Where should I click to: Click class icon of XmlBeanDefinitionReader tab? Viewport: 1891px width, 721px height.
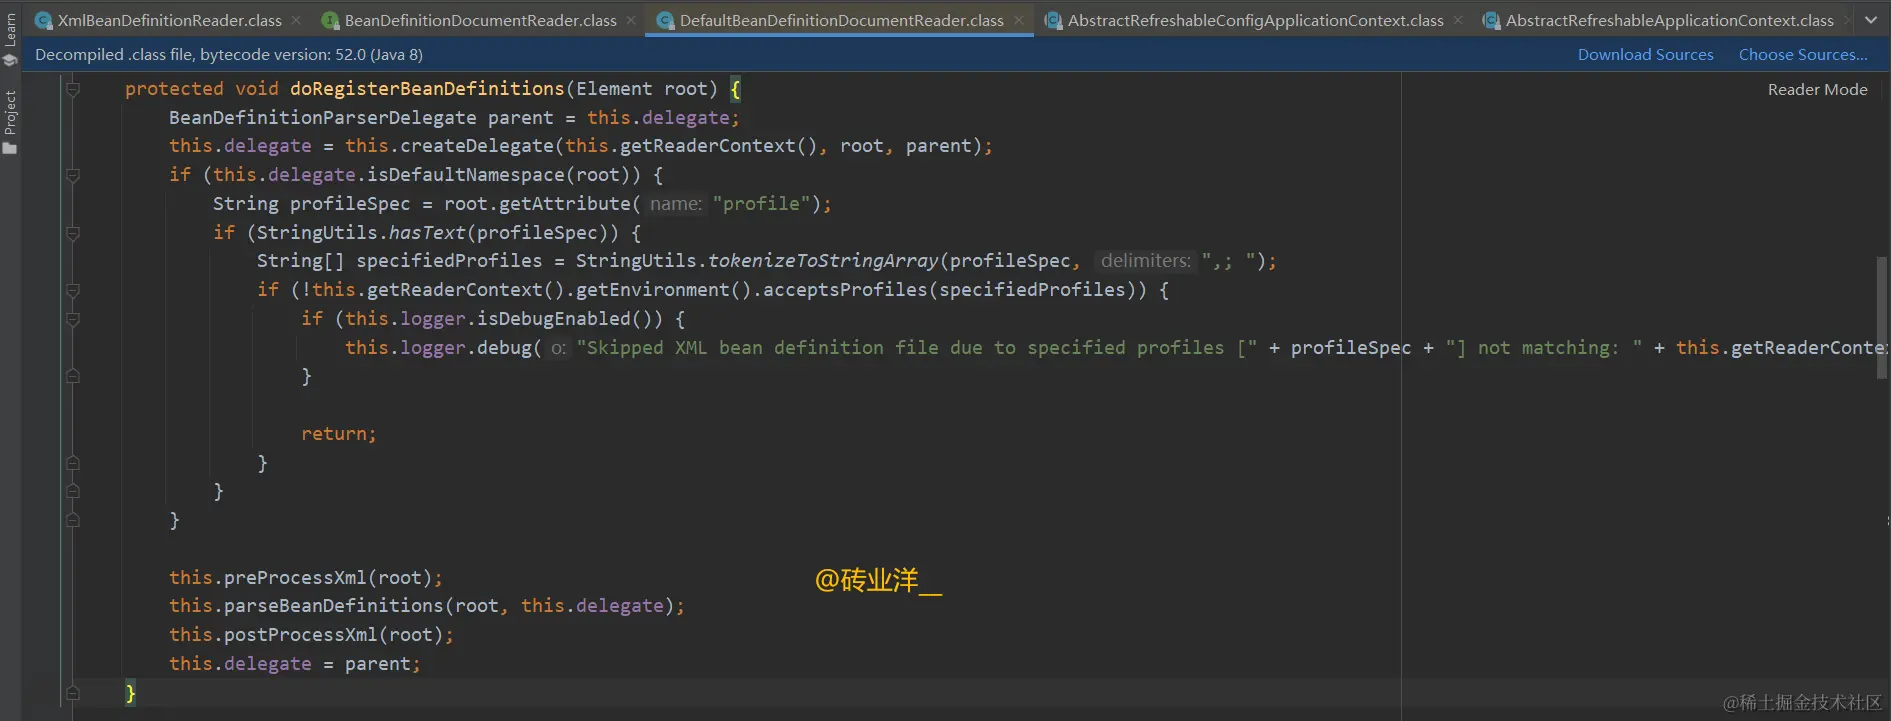(x=44, y=20)
